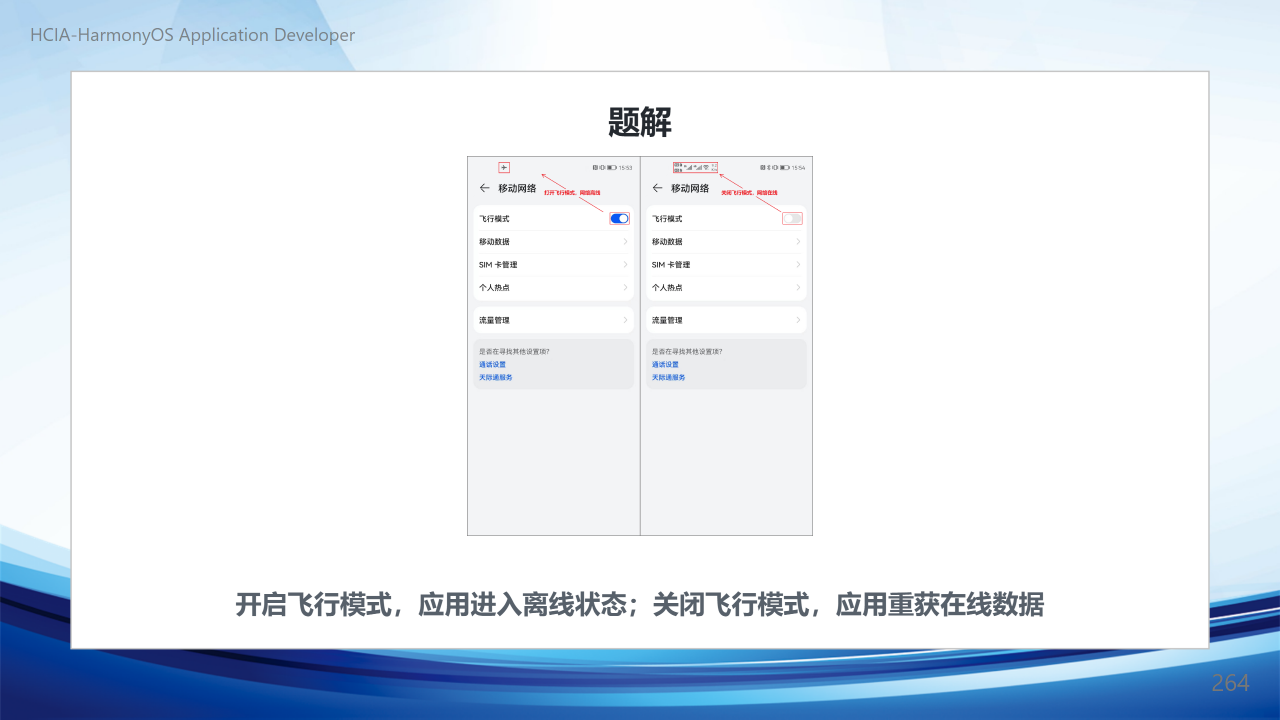Click the 移动网络 title in the 15:54 screenshot
Viewport: 1280px width, 720px height.
(x=690, y=188)
